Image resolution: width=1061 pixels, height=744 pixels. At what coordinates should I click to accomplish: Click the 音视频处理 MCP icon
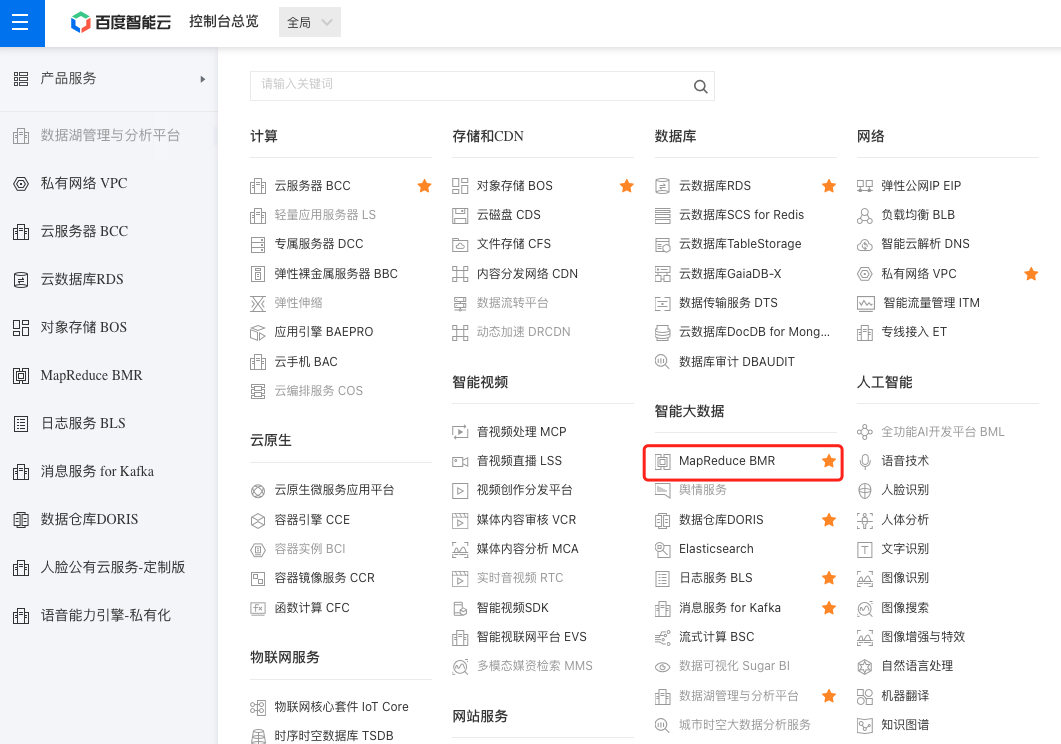[x=460, y=432]
